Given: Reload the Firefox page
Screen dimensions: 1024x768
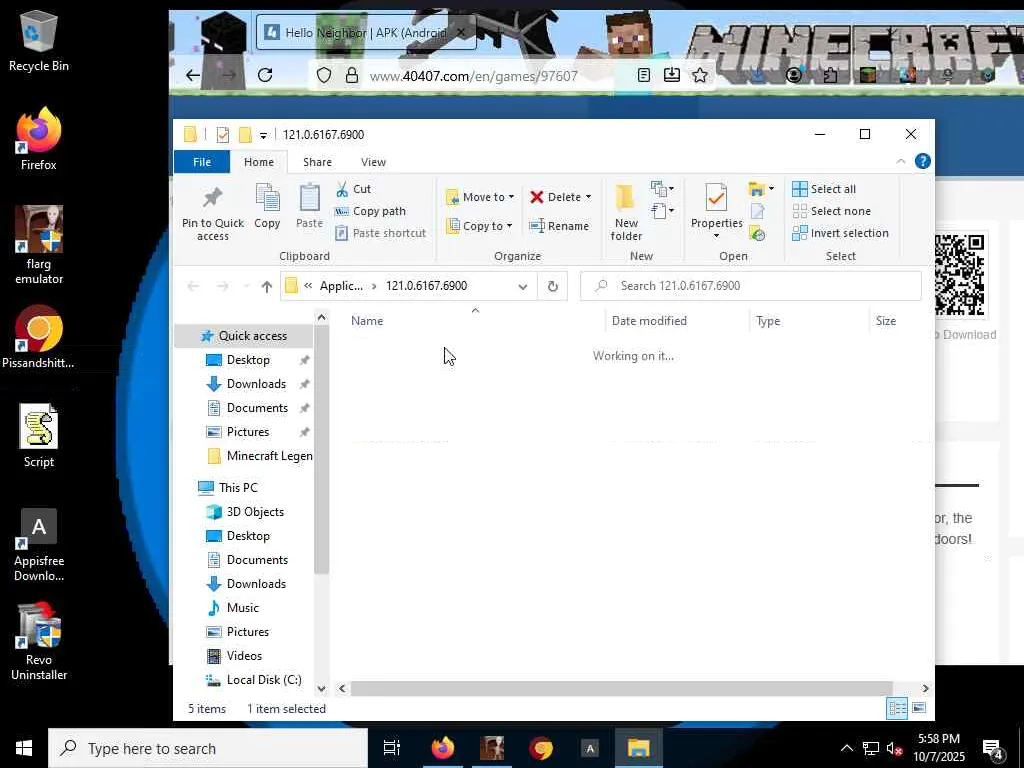Looking at the screenshot, I should (265, 75).
